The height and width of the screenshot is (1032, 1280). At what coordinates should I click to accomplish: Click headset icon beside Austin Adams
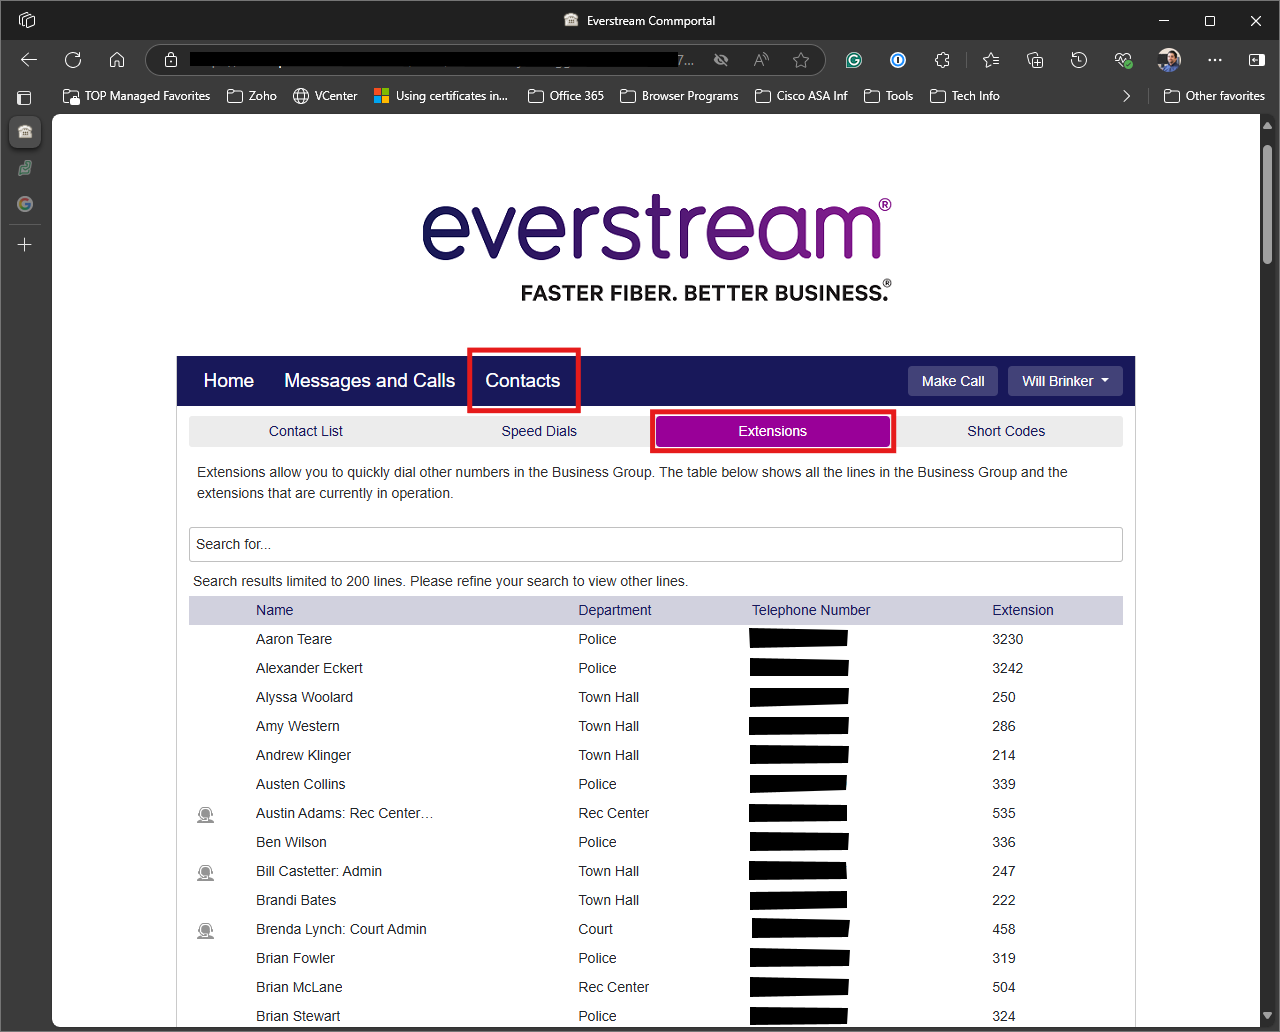click(x=205, y=815)
